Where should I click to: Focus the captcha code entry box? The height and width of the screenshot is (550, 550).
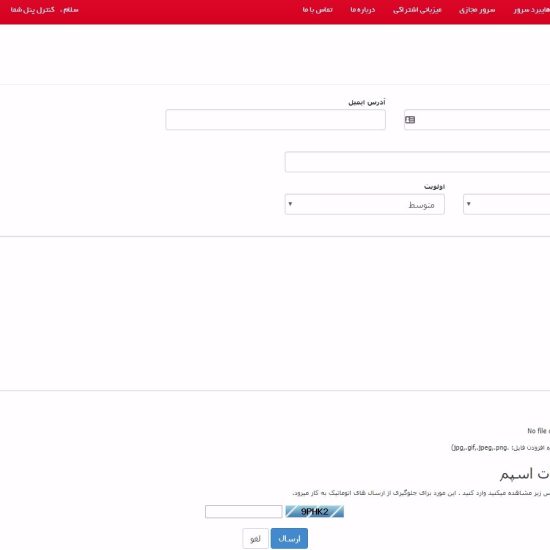(243, 511)
